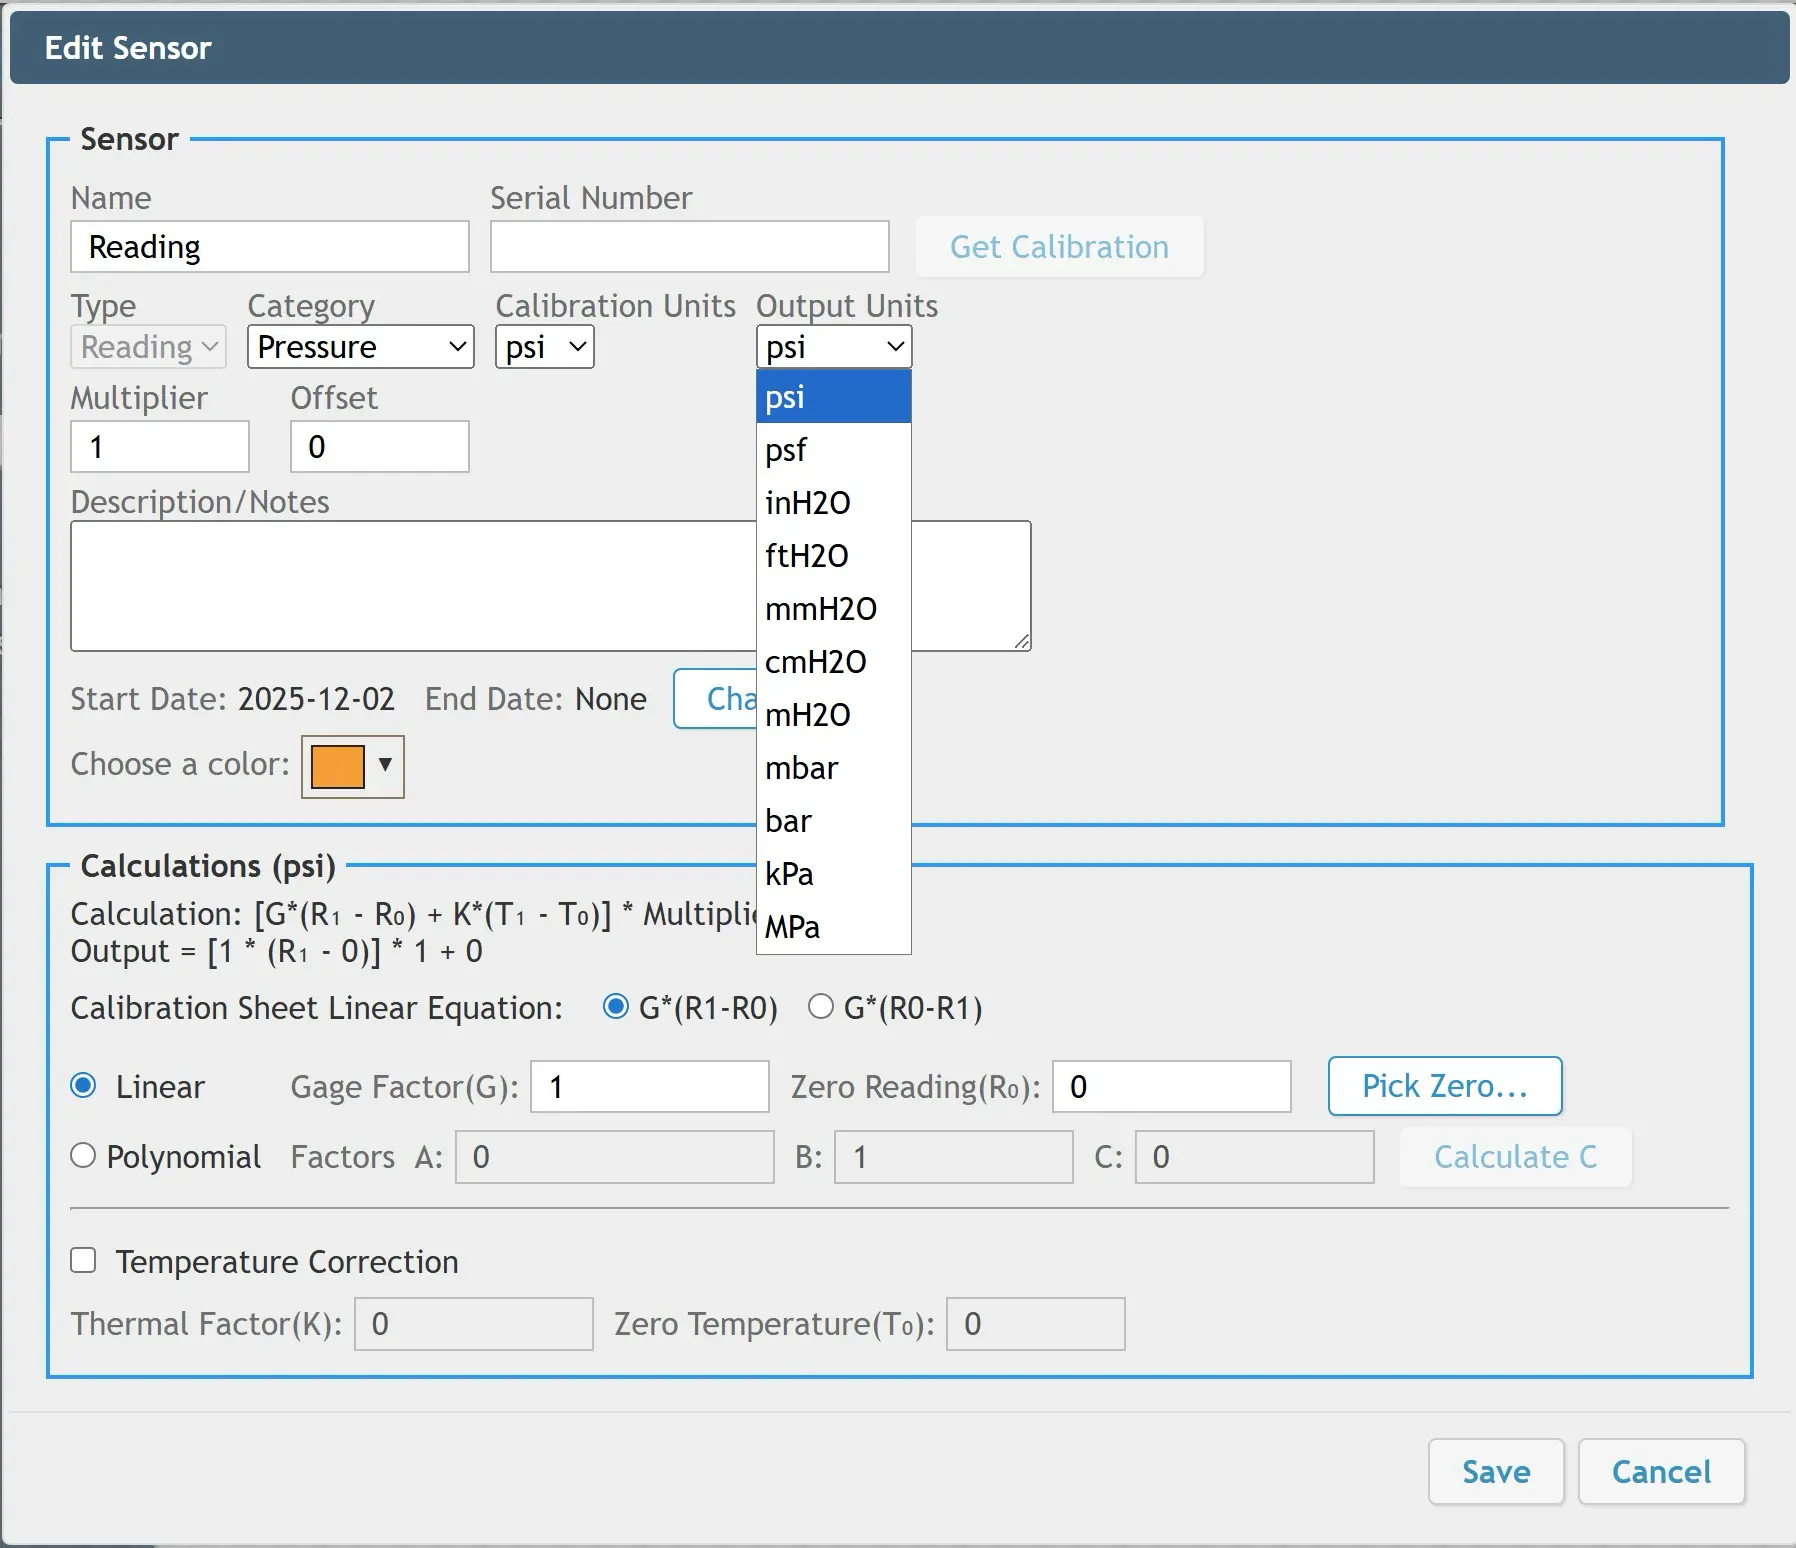Select kPa from the output units list

tap(832, 874)
